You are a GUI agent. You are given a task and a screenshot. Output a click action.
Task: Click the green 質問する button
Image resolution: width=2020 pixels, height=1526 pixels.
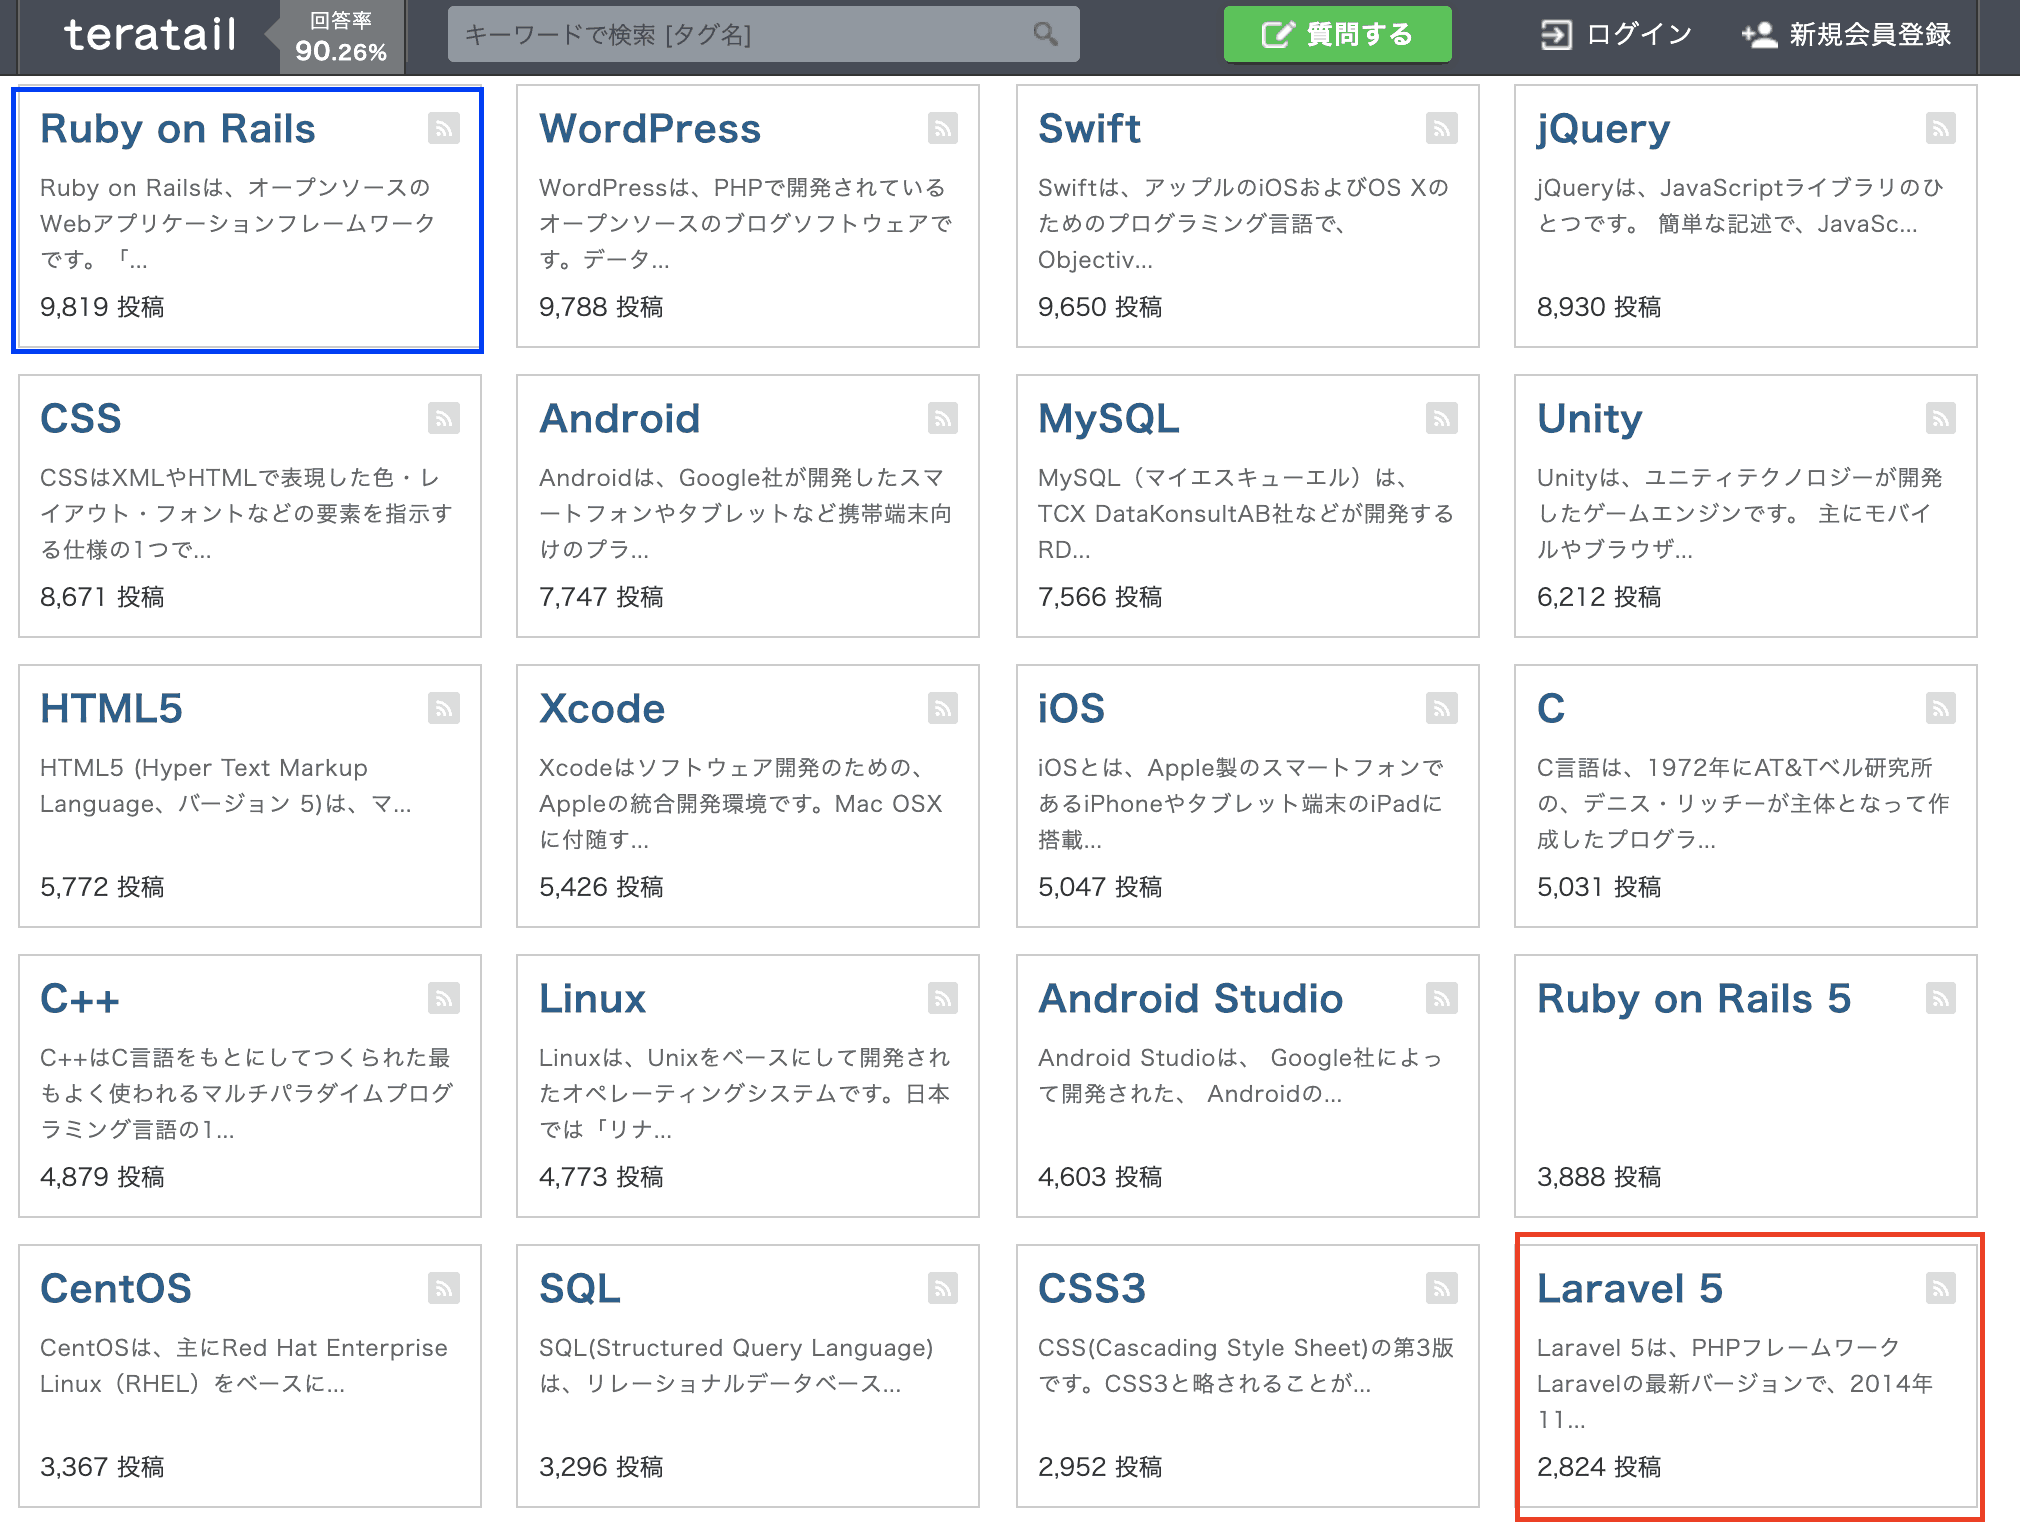click(x=1338, y=35)
